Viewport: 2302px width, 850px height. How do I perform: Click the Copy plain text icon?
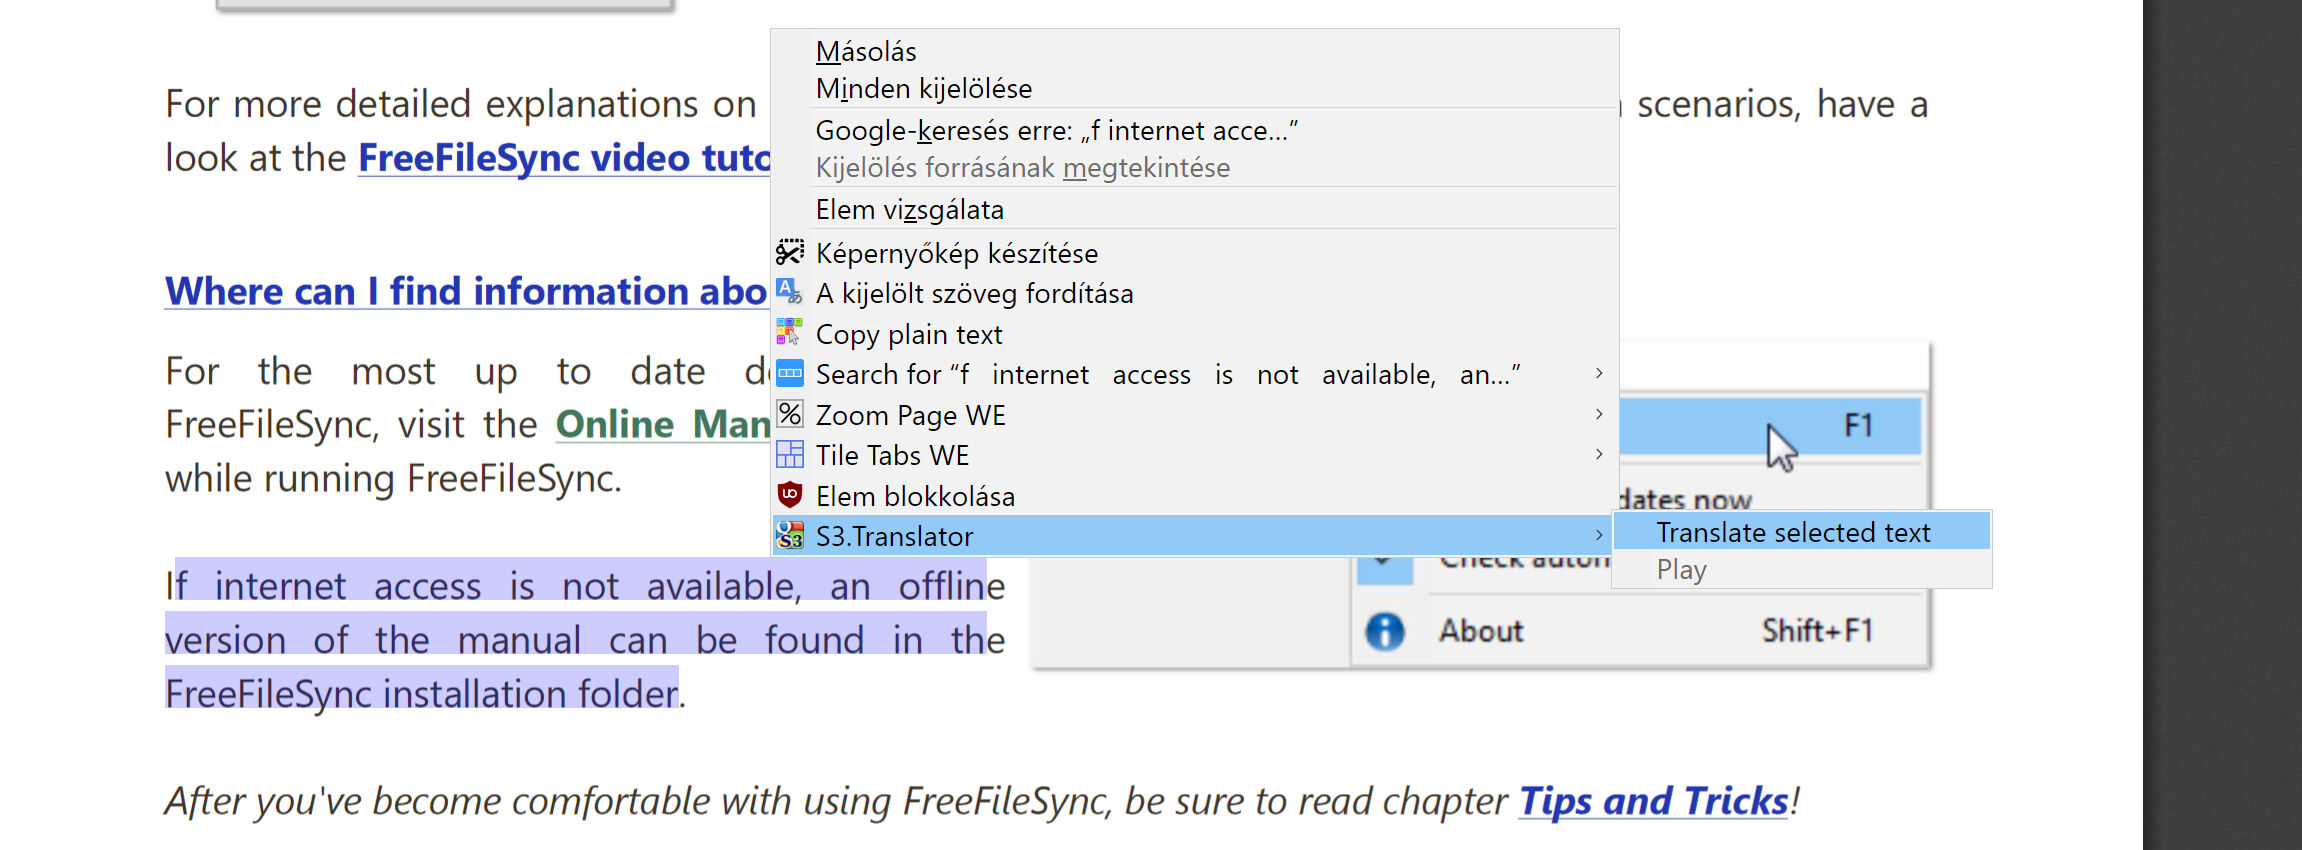pyautogui.click(x=790, y=333)
